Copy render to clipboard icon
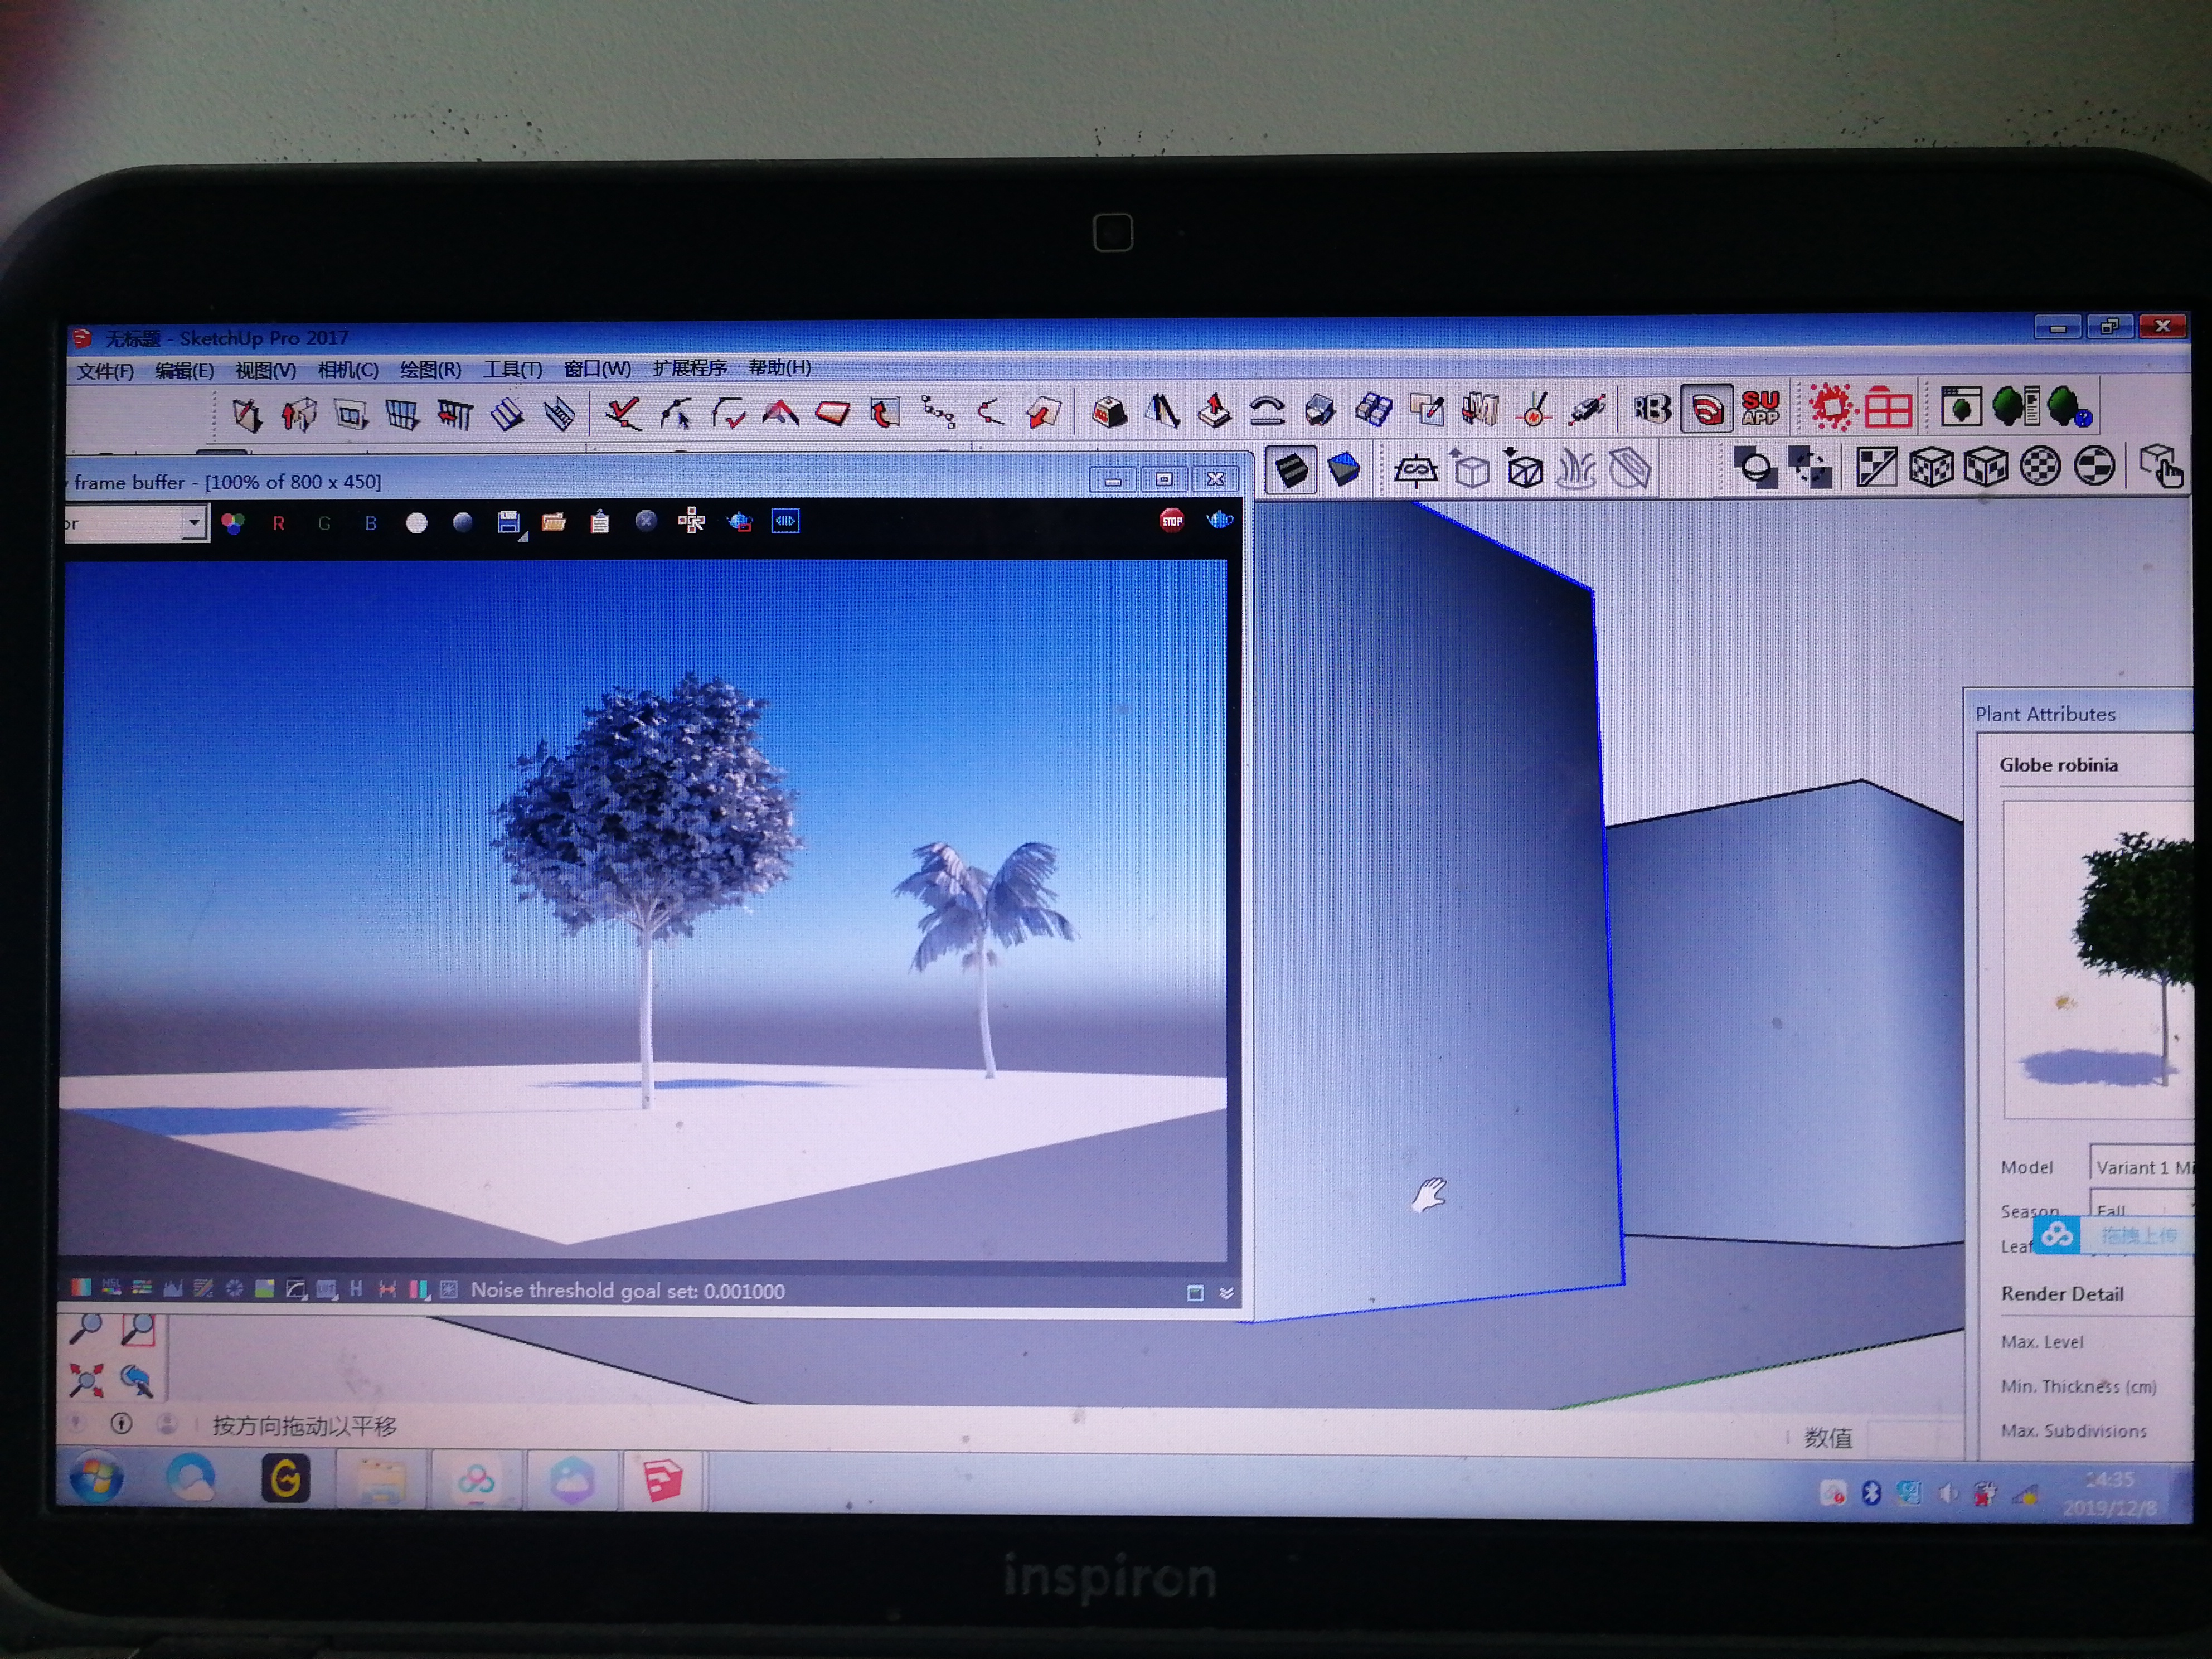This screenshot has height=1659, width=2212. point(600,522)
